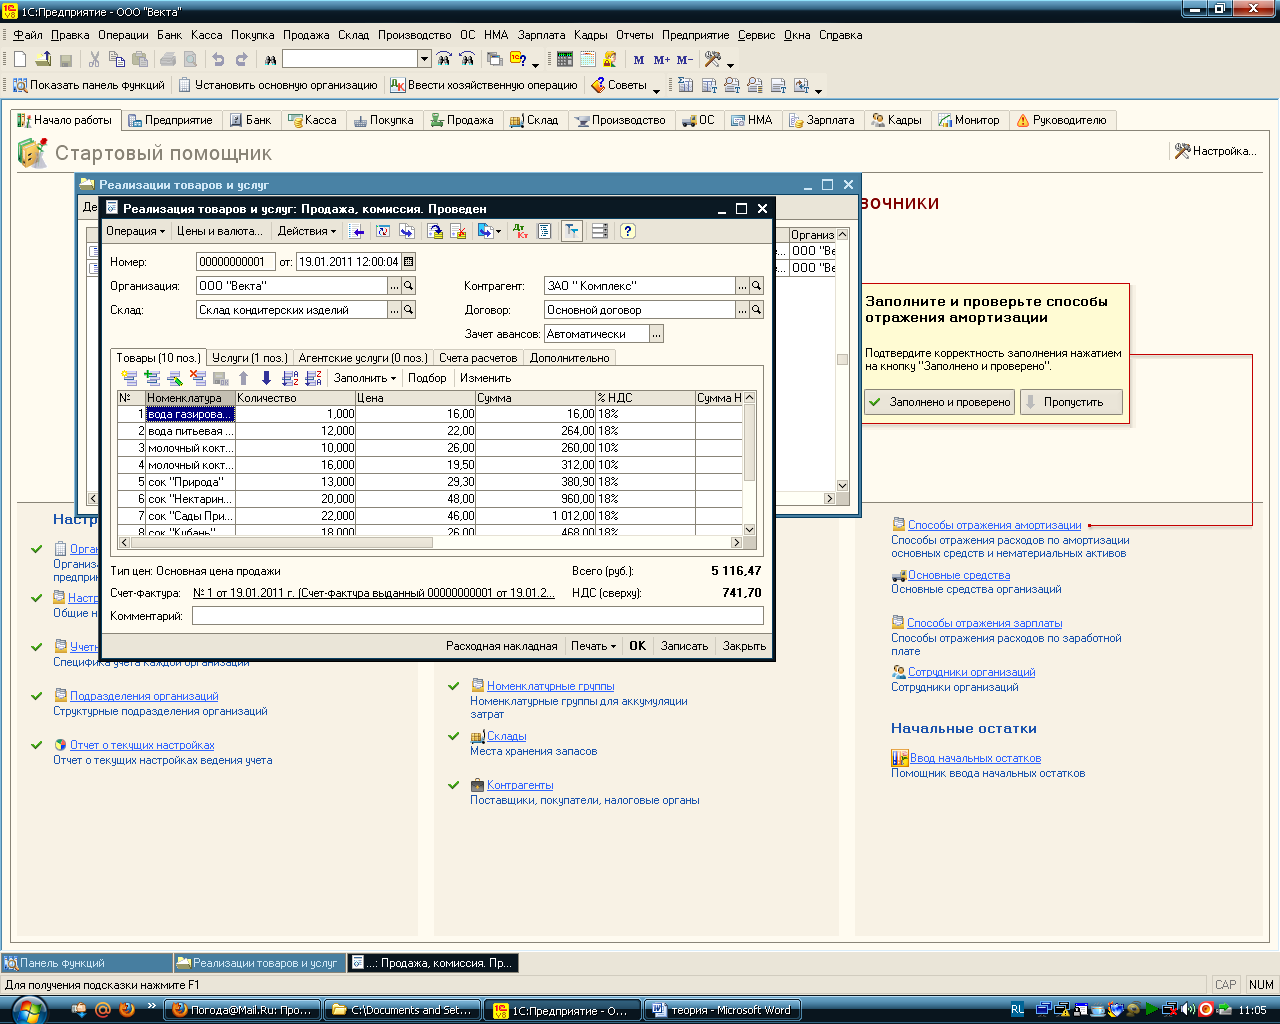
Task: Expand the main toolbar search box dropdown arrow
Action: pos(424,60)
